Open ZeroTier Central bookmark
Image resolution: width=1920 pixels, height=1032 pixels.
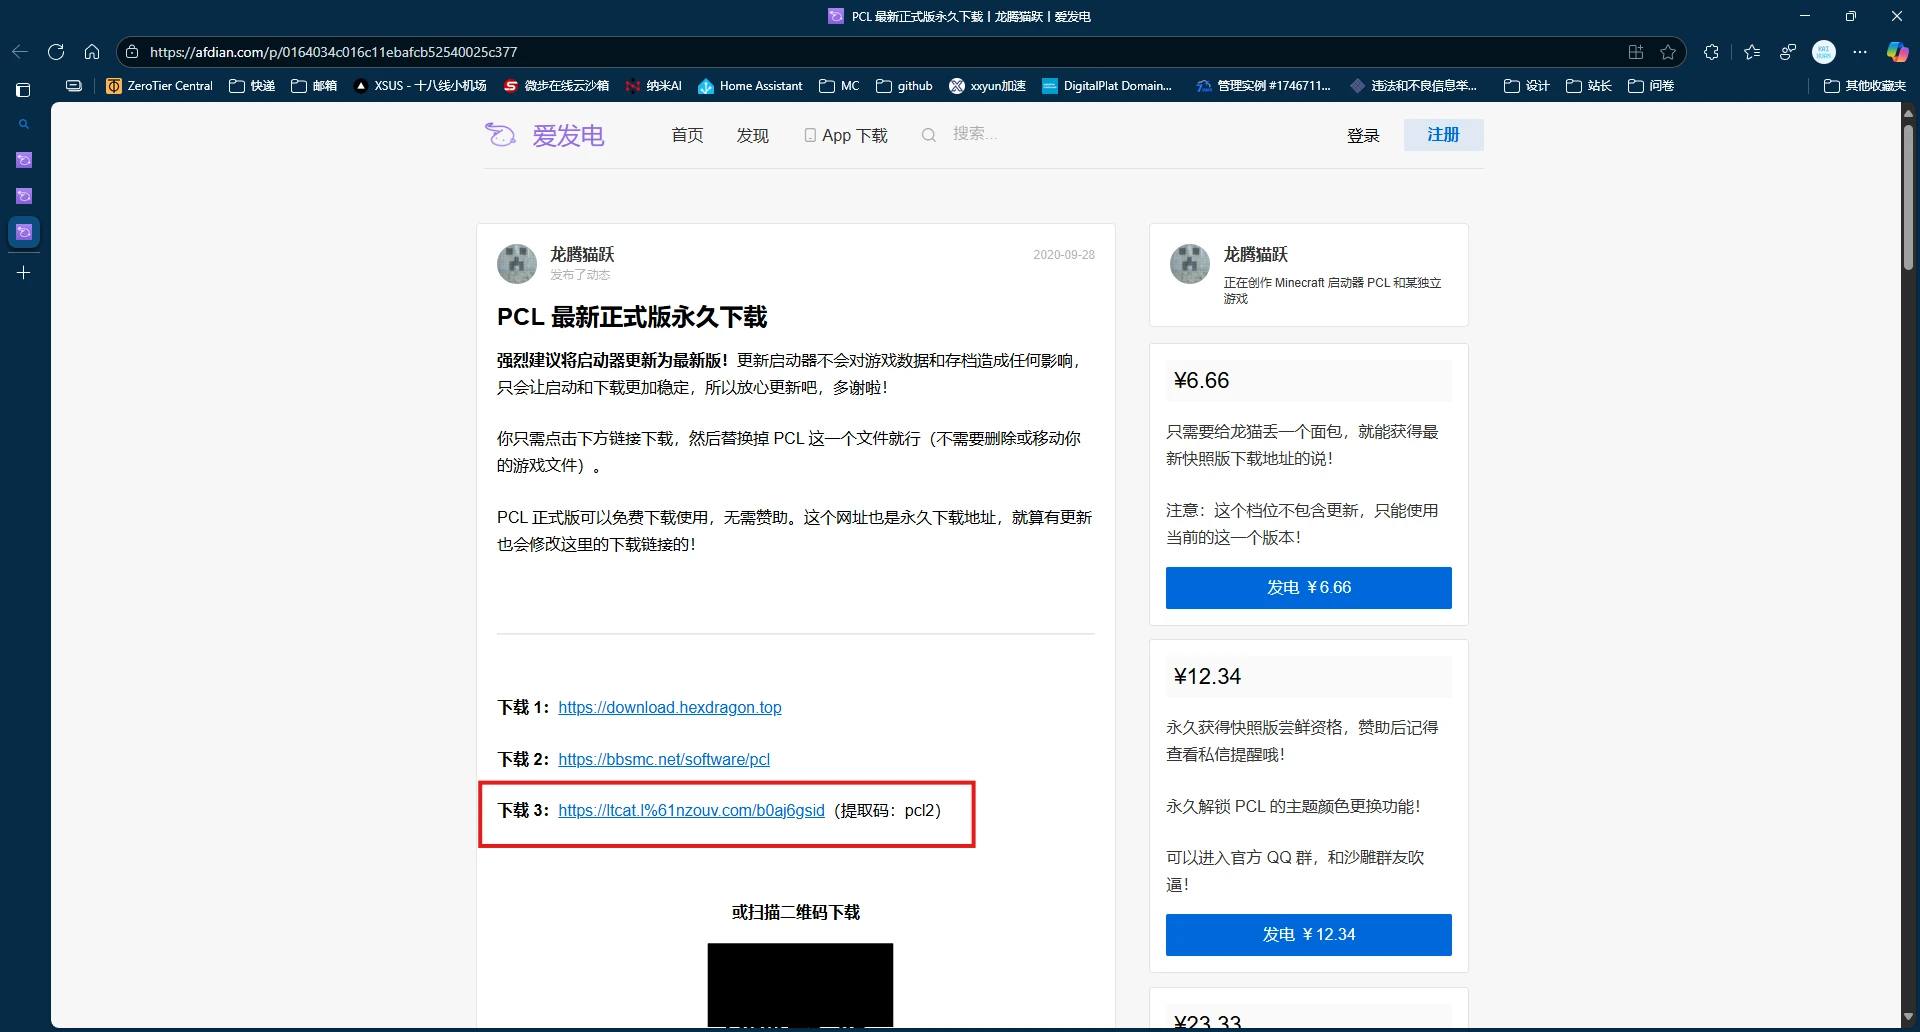pos(160,86)
